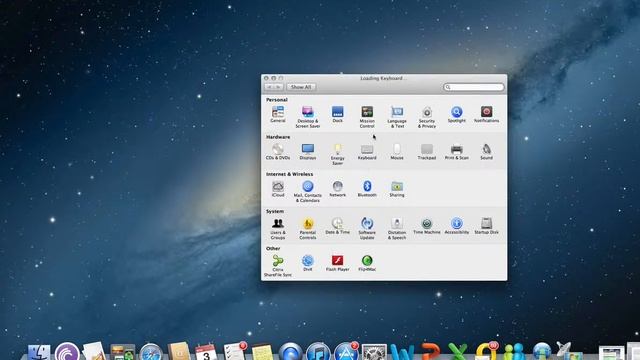Open Flash Player preferences
Image resolution: width=640 pixels, height=360 pixels.
click(337, 263)
